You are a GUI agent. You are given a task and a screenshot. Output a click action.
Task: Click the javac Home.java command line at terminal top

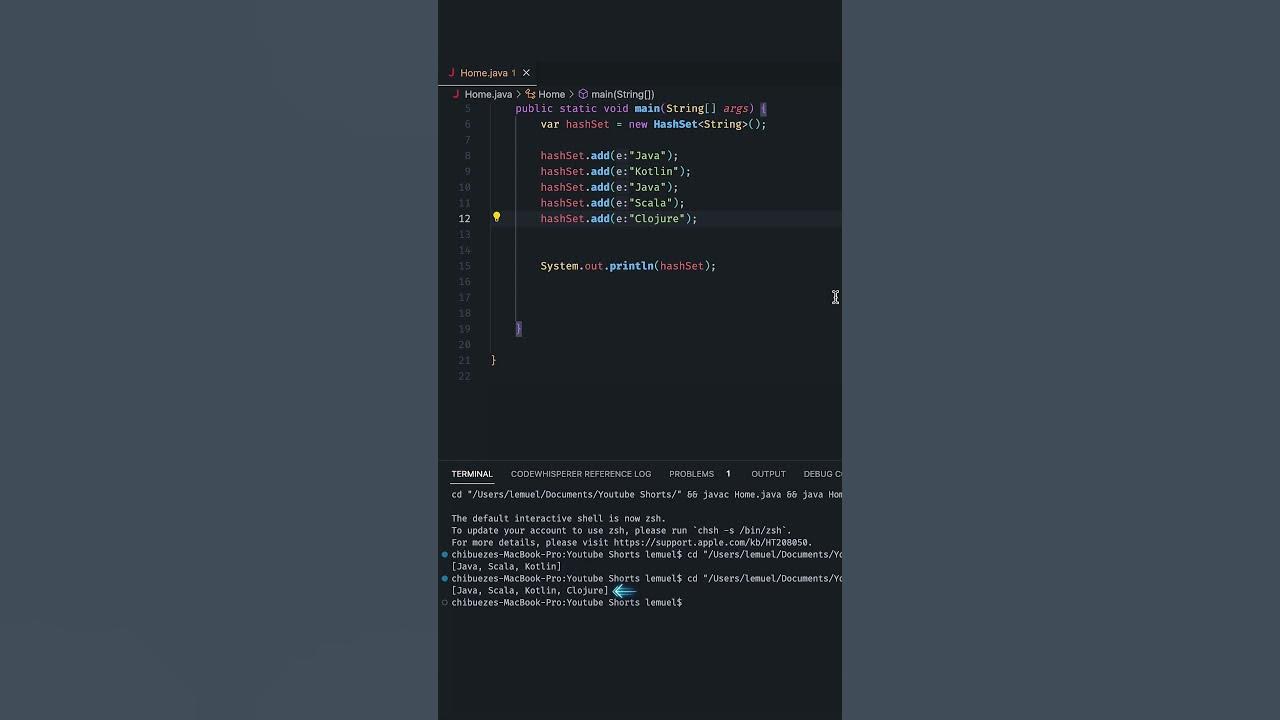tap(646, 495)
